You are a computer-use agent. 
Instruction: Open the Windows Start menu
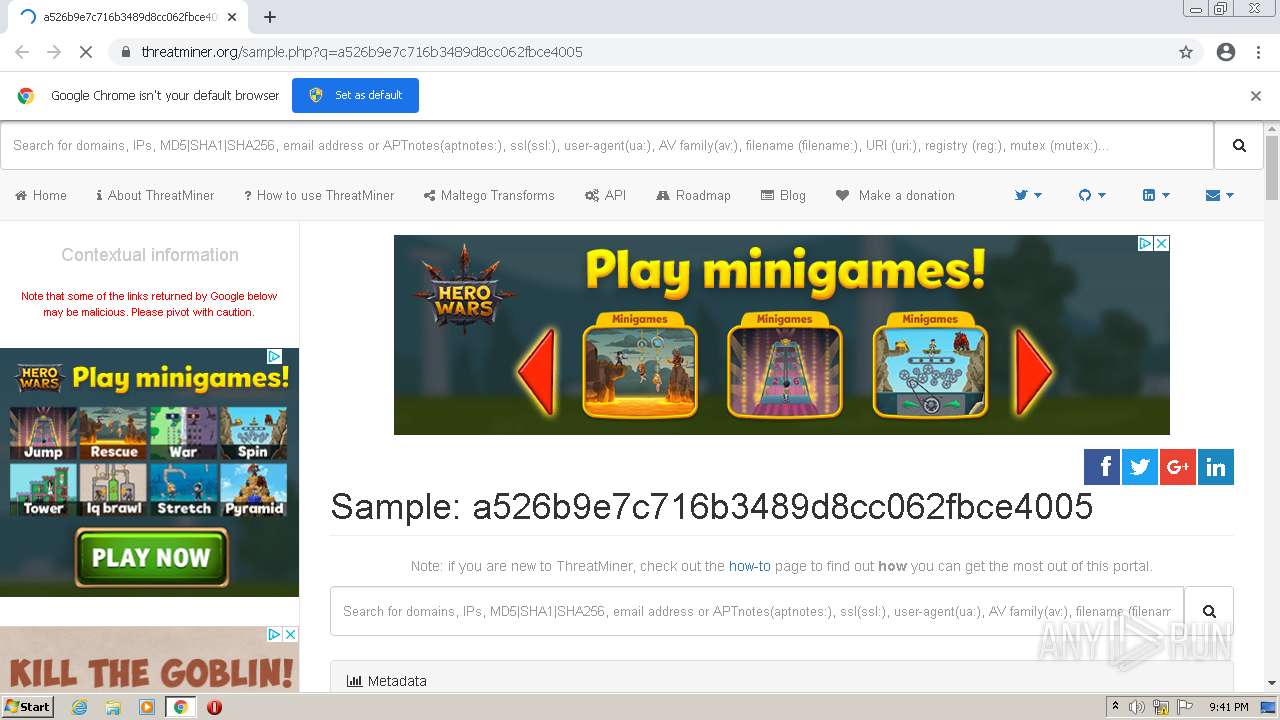pyautogui.click(x=28, y=707)
